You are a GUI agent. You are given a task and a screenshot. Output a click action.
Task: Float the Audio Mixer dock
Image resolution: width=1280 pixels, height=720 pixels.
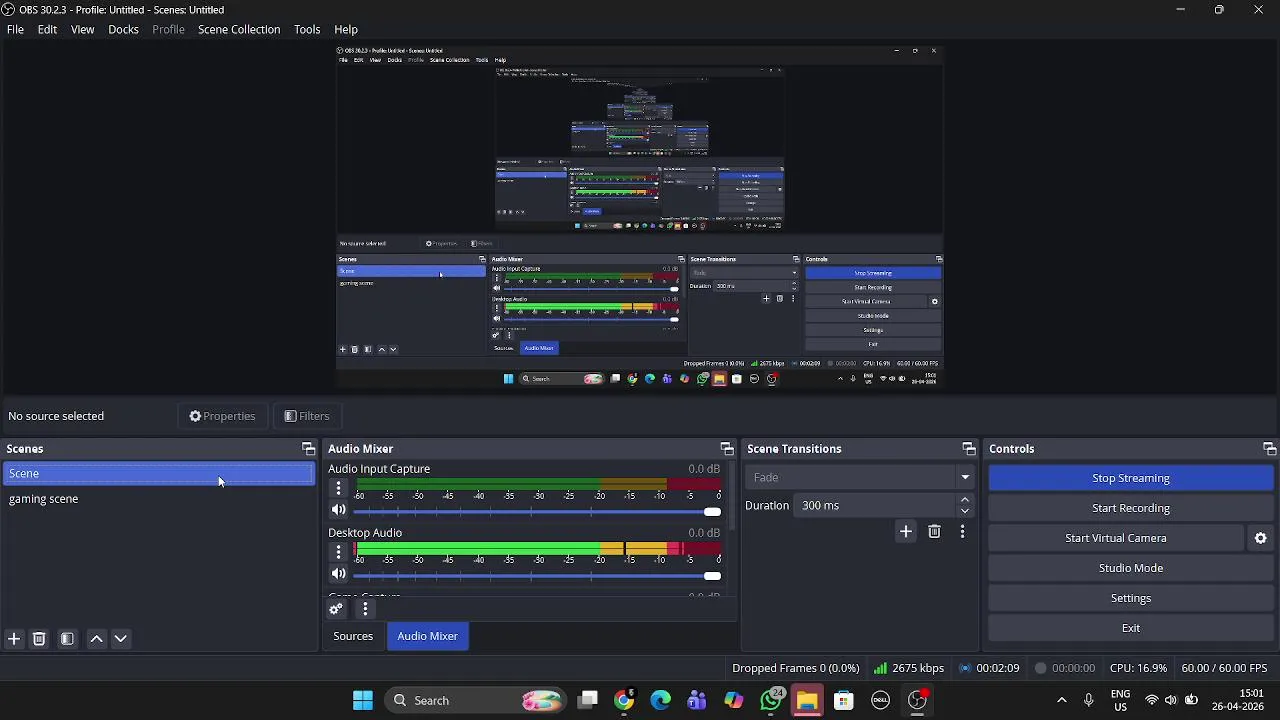click(727, 449)
